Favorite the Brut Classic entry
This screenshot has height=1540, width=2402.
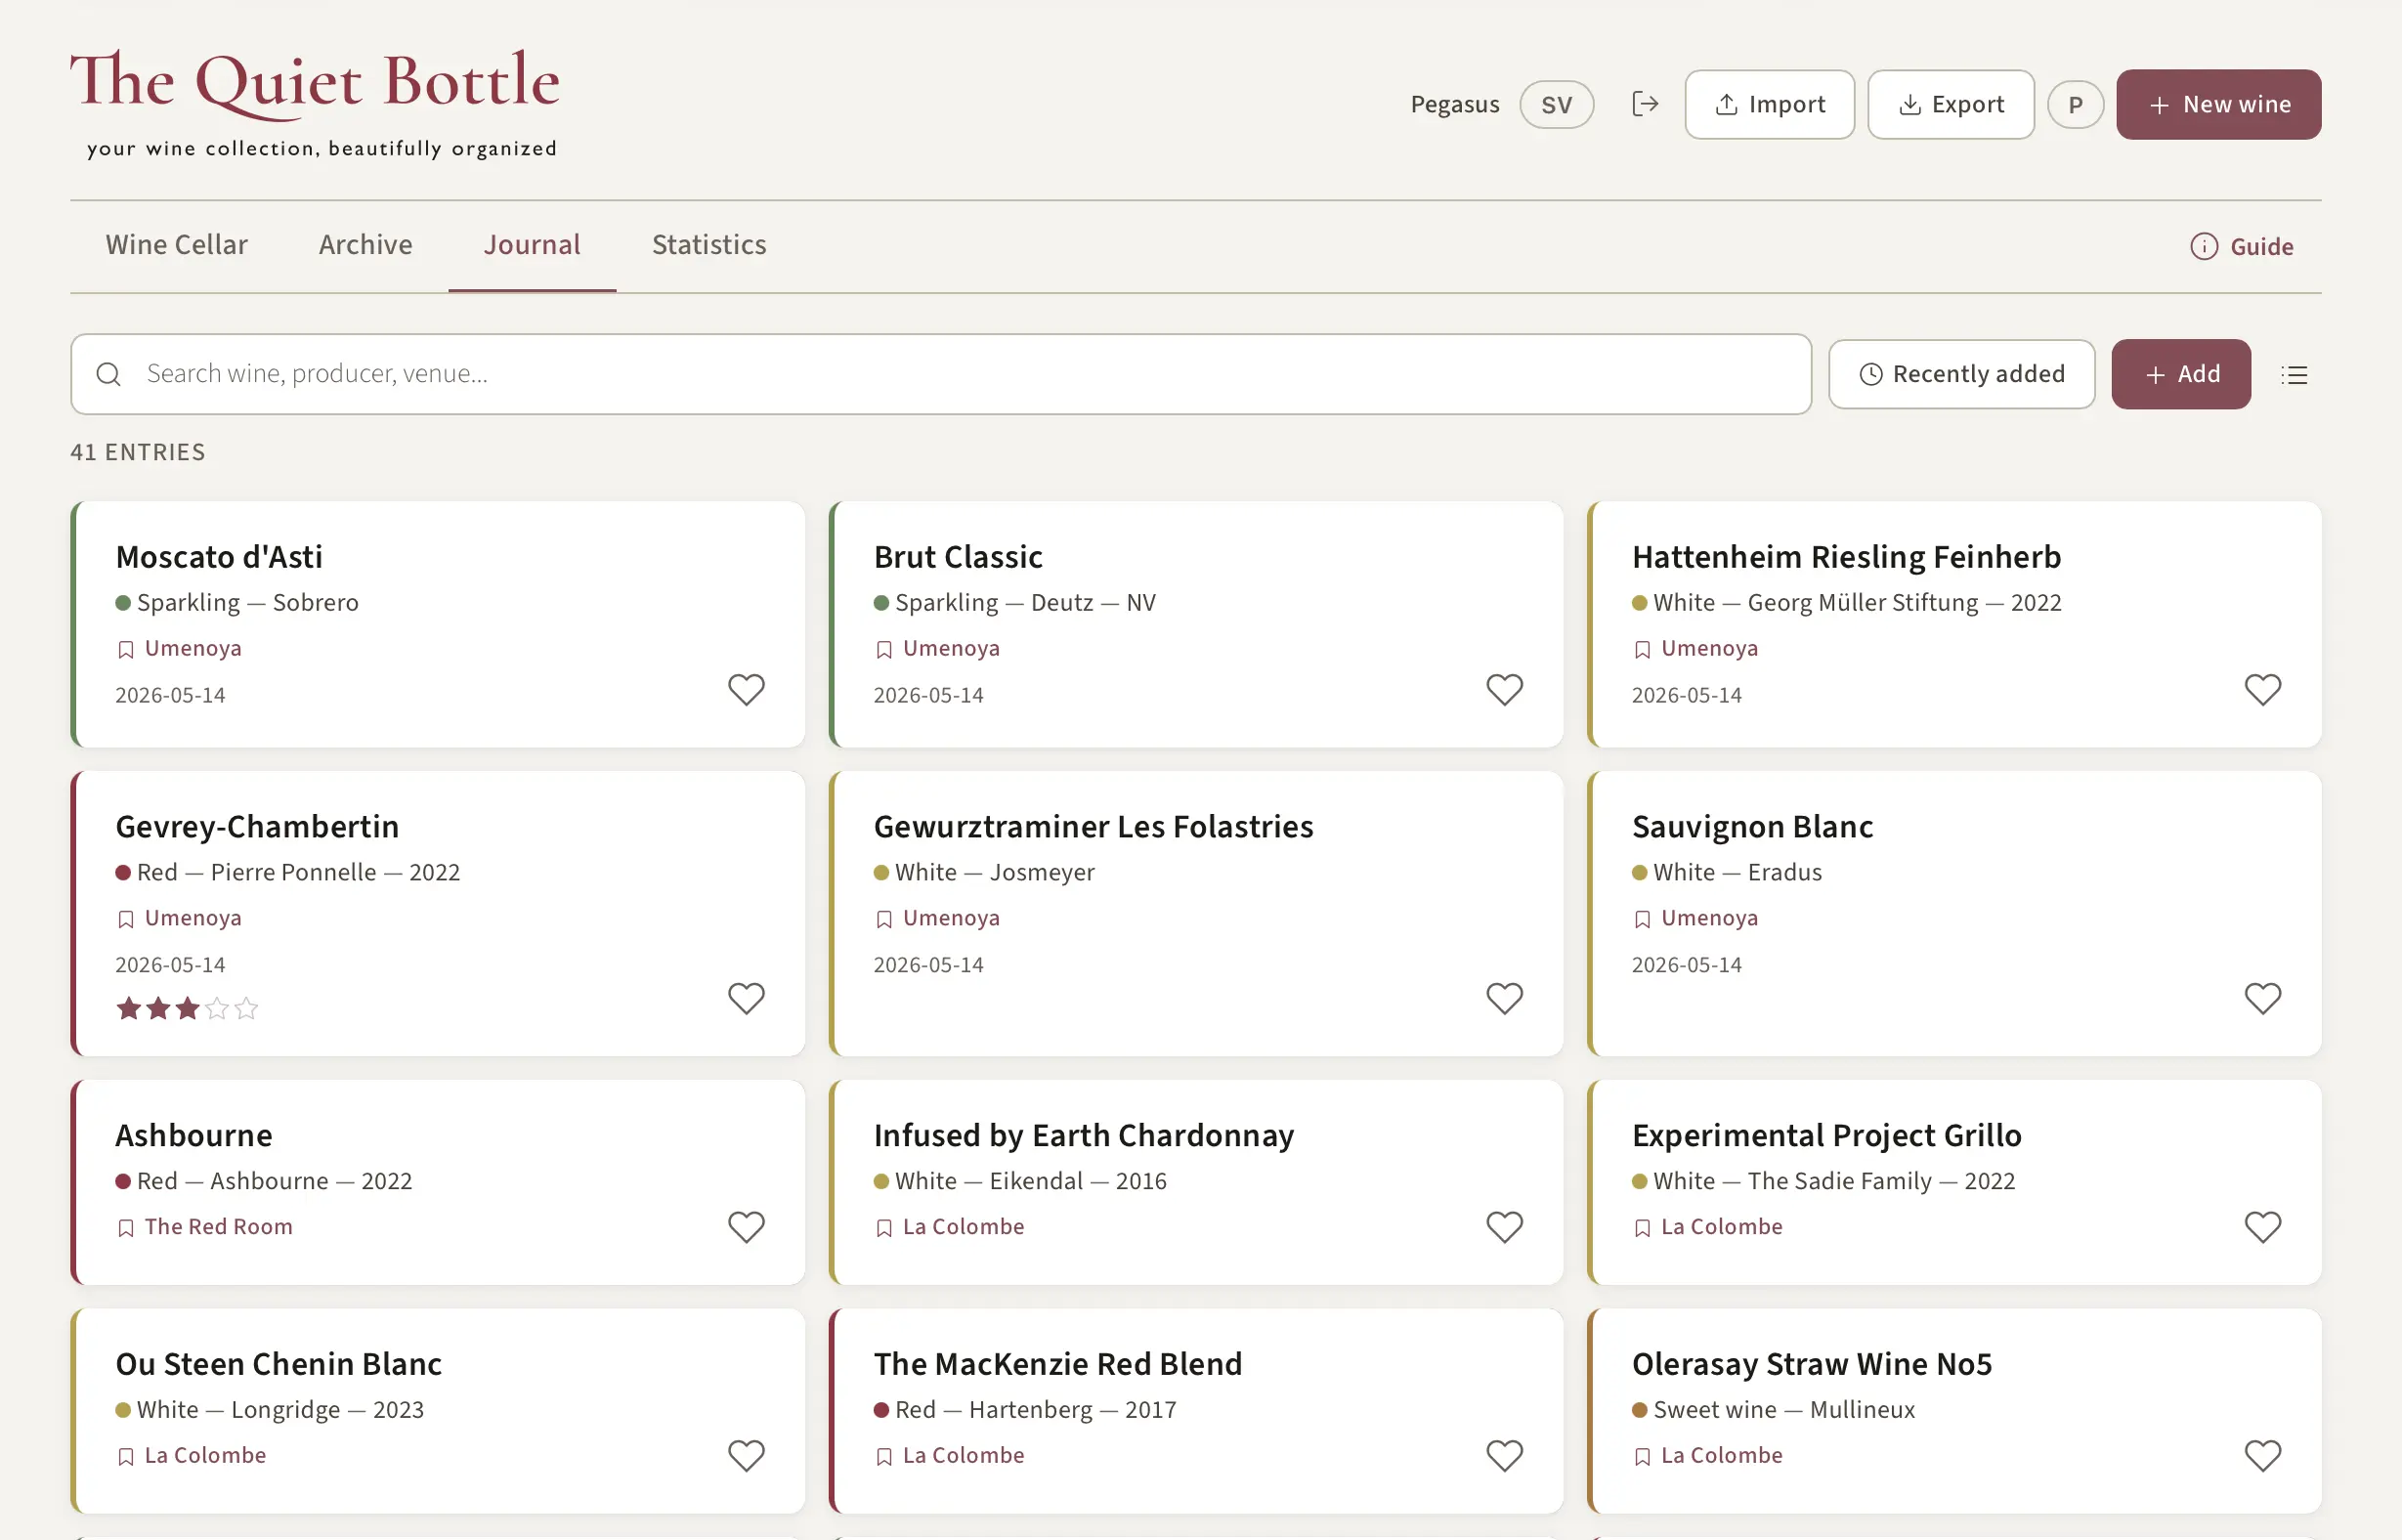click(1504, 689)
